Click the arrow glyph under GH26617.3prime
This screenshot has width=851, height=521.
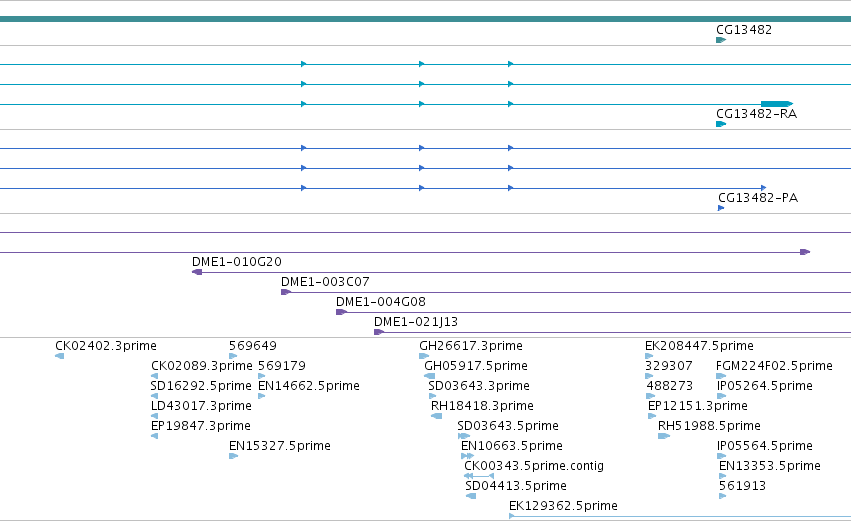coord(424,356)
